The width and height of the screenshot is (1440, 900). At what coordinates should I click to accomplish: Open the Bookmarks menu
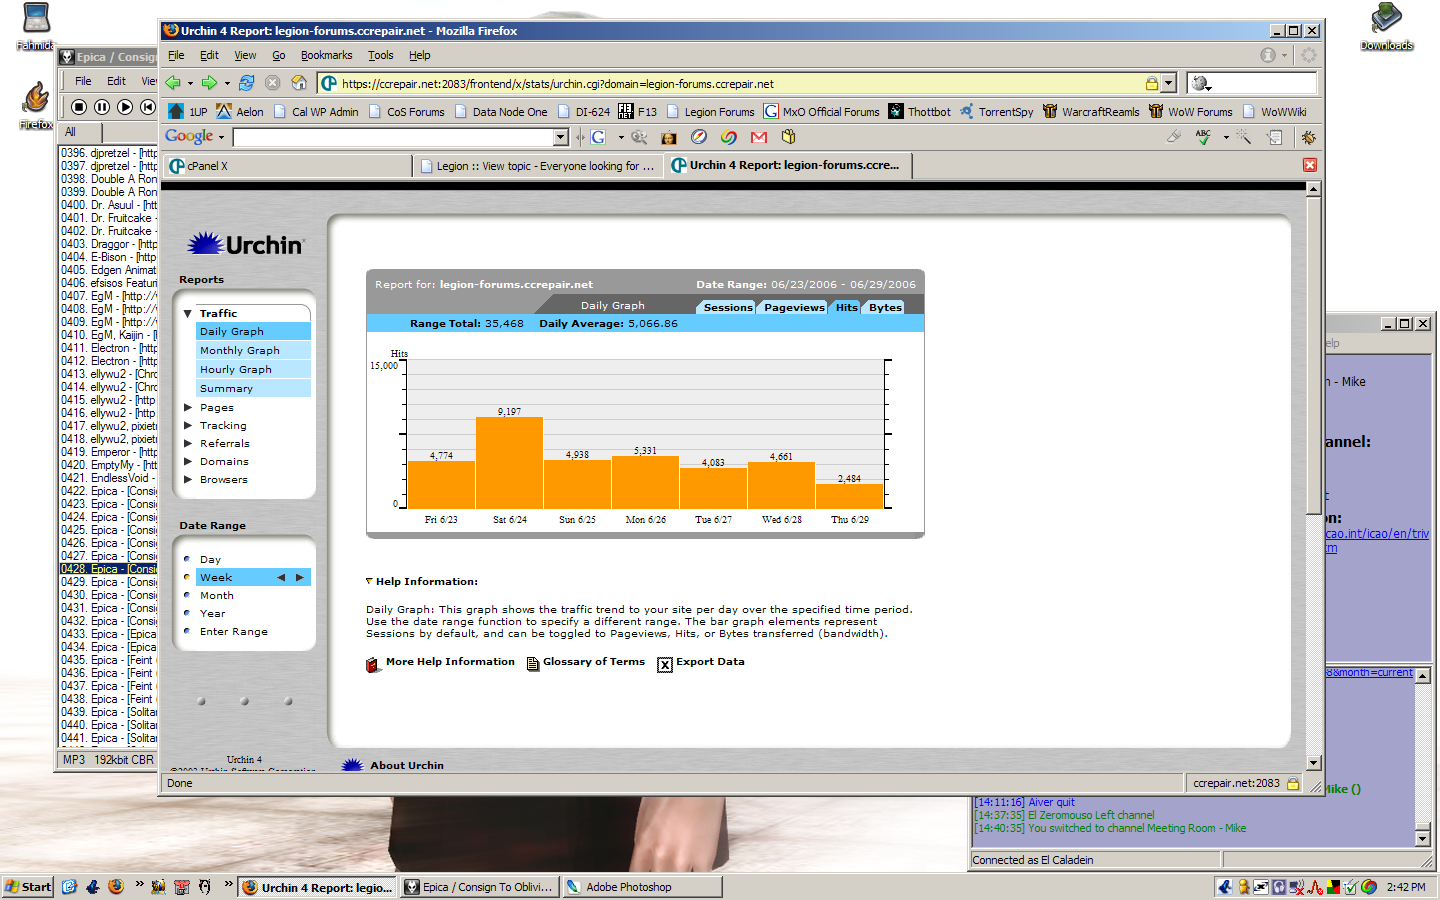click(x=326, y=55)
